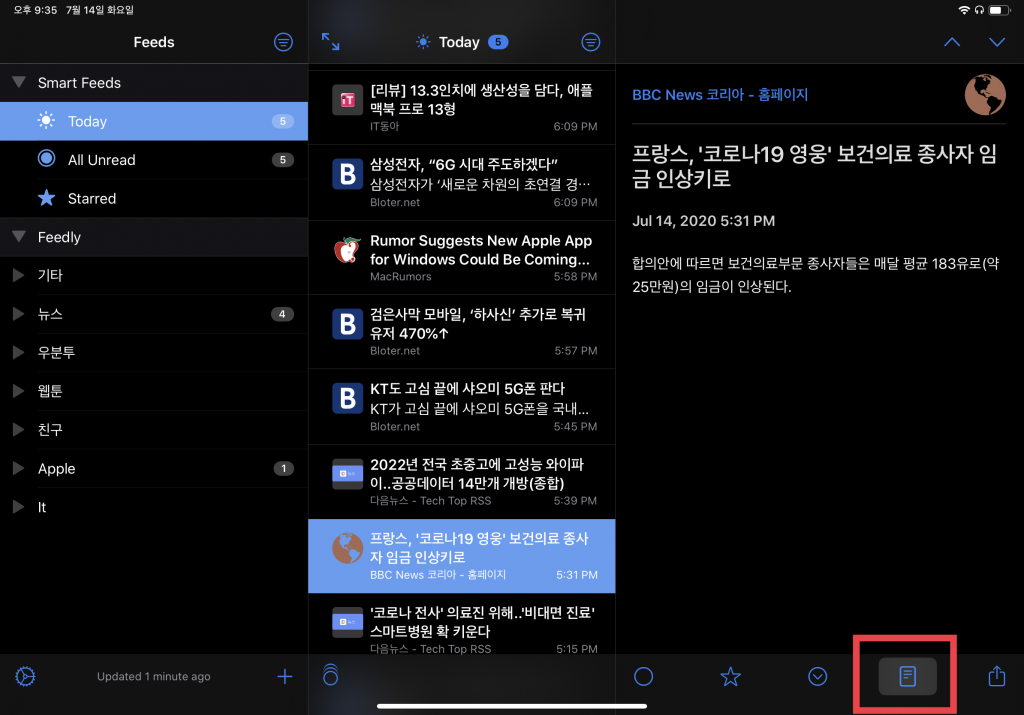Tap the 프랑스 보건의료 종사자 article headline
The image size is (1024, 715).
click(x=814, y=166)
